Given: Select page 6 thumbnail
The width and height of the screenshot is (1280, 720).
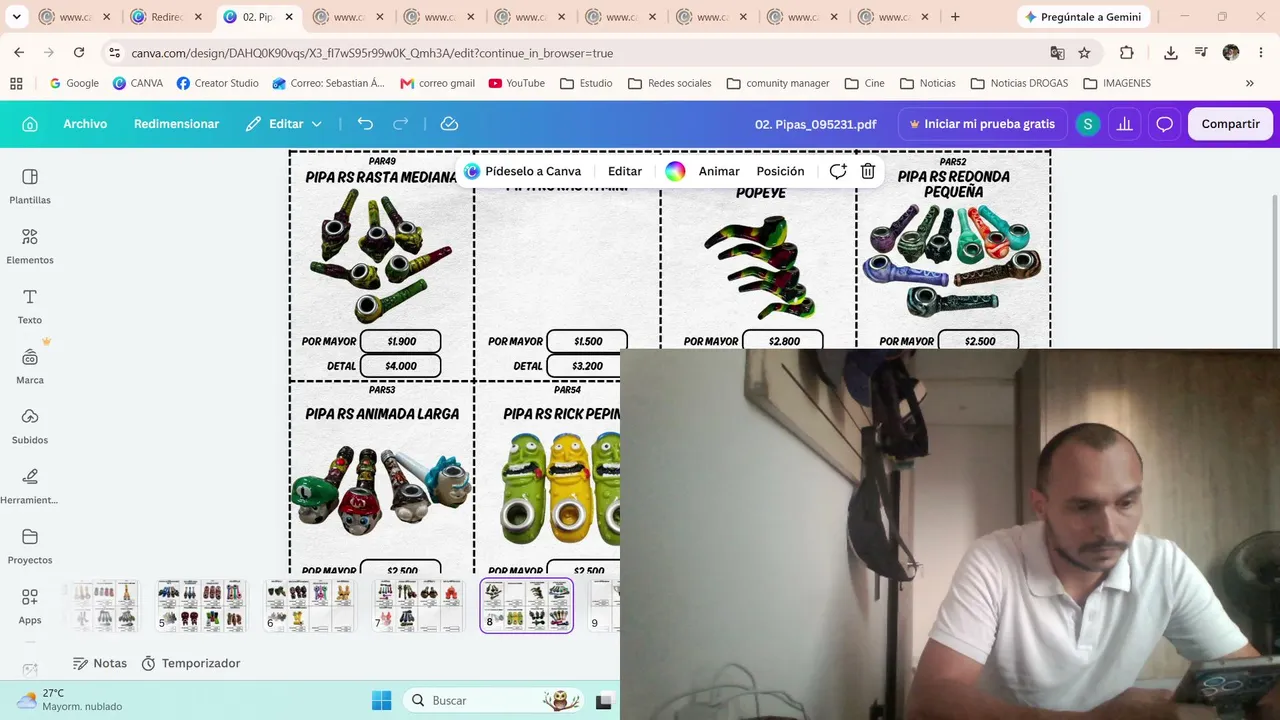Looking at the screenshot, I should (x=310, y=606).
